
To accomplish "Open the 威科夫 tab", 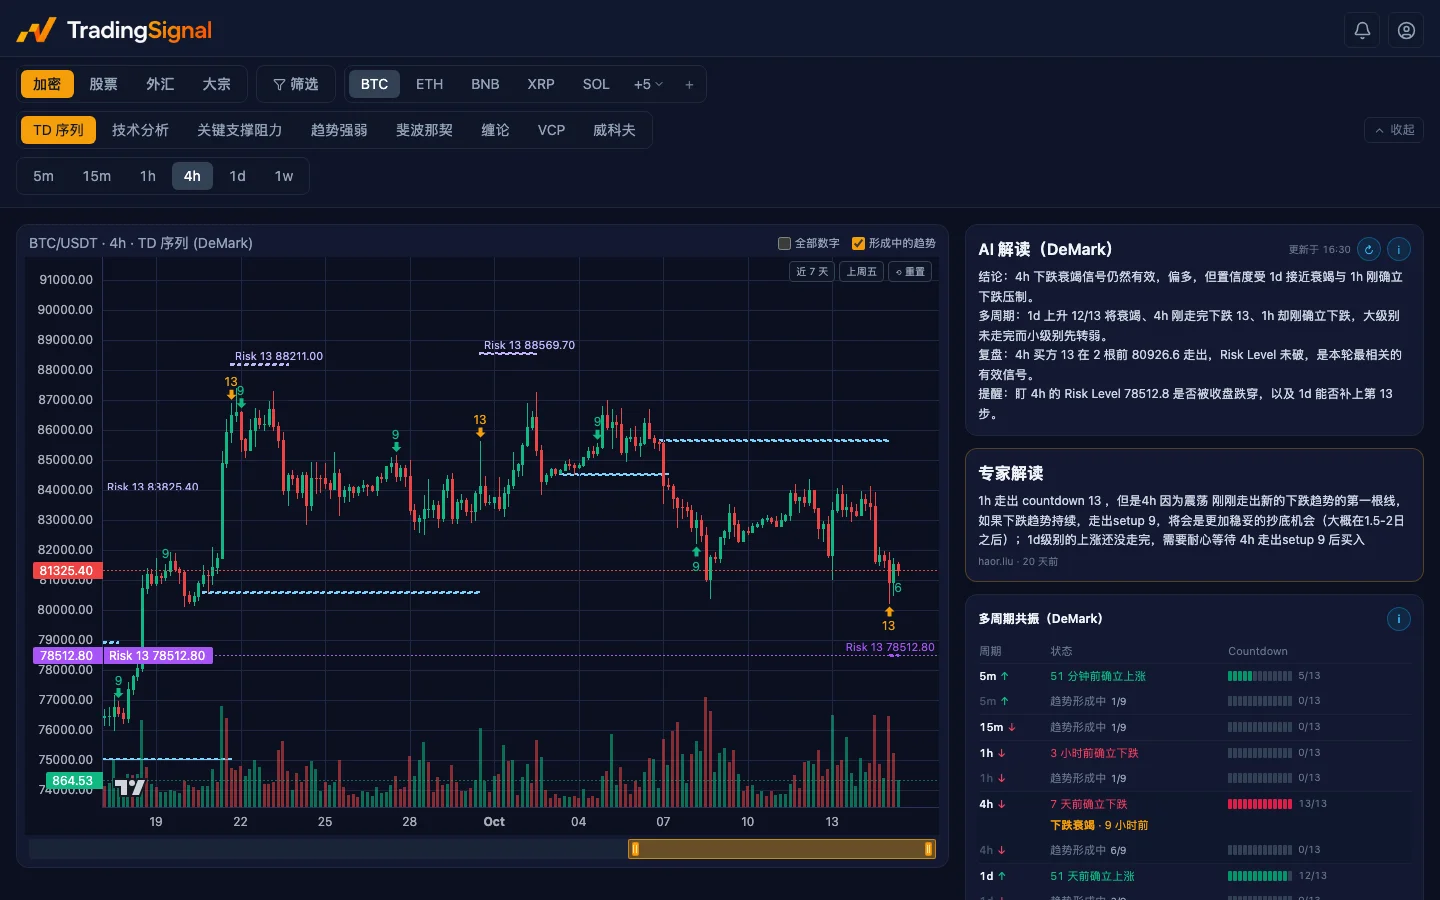I will tap(614, 130).
